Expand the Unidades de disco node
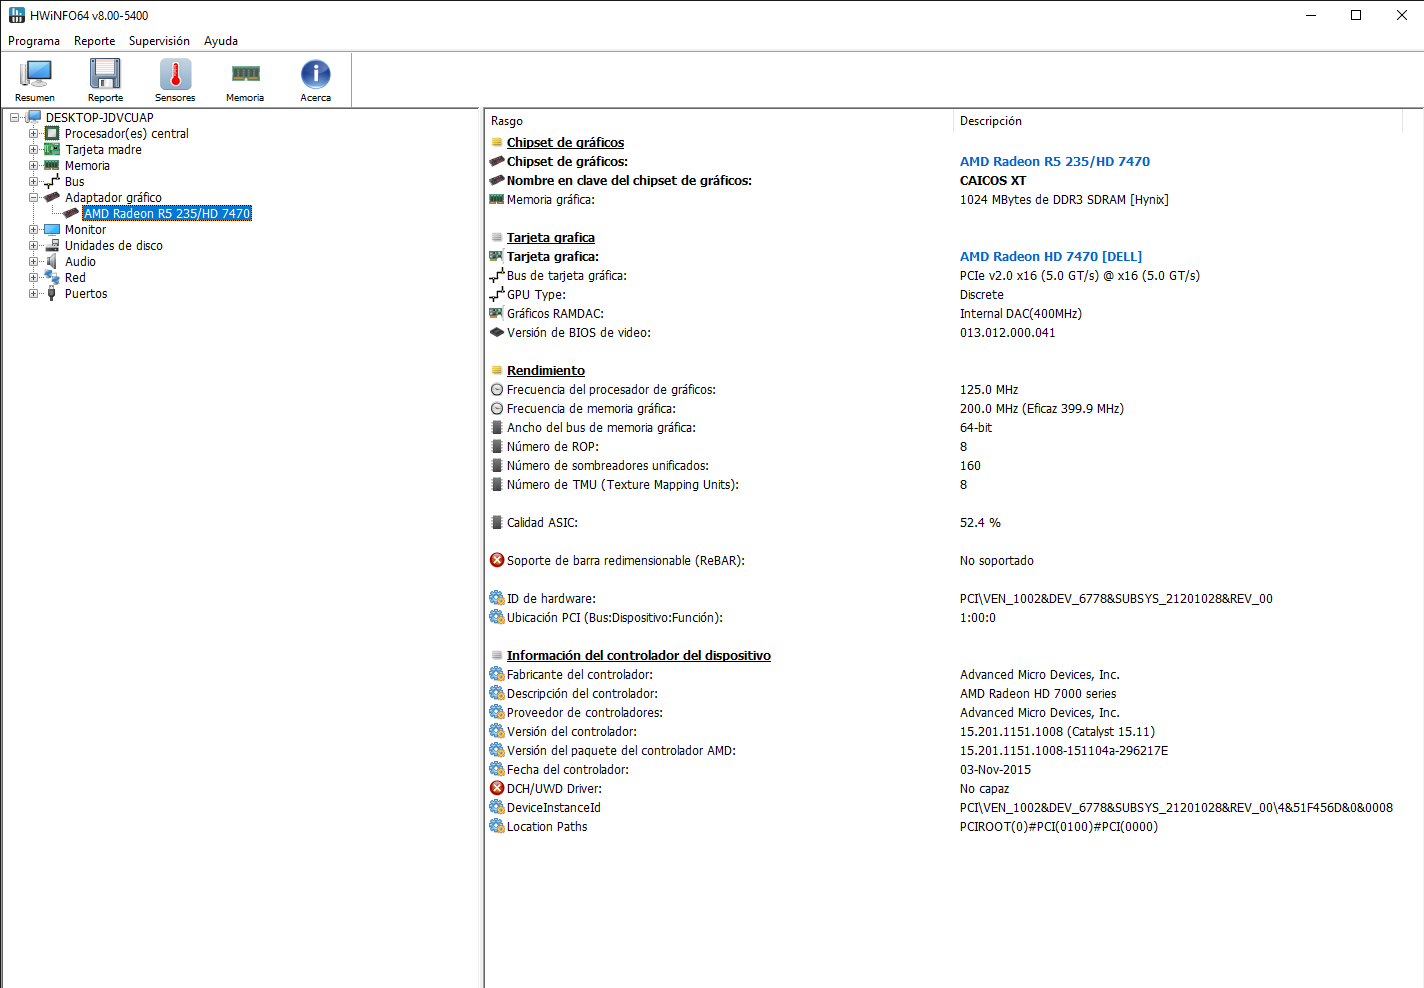 coord(33,246)
